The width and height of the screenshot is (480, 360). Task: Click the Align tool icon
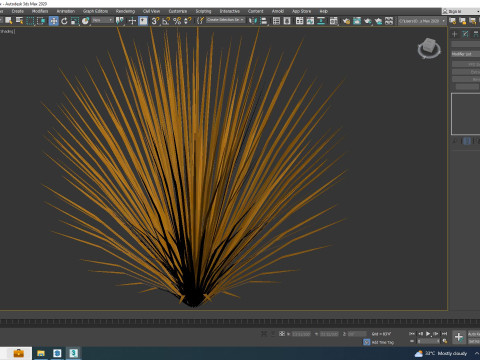[264, 21]
